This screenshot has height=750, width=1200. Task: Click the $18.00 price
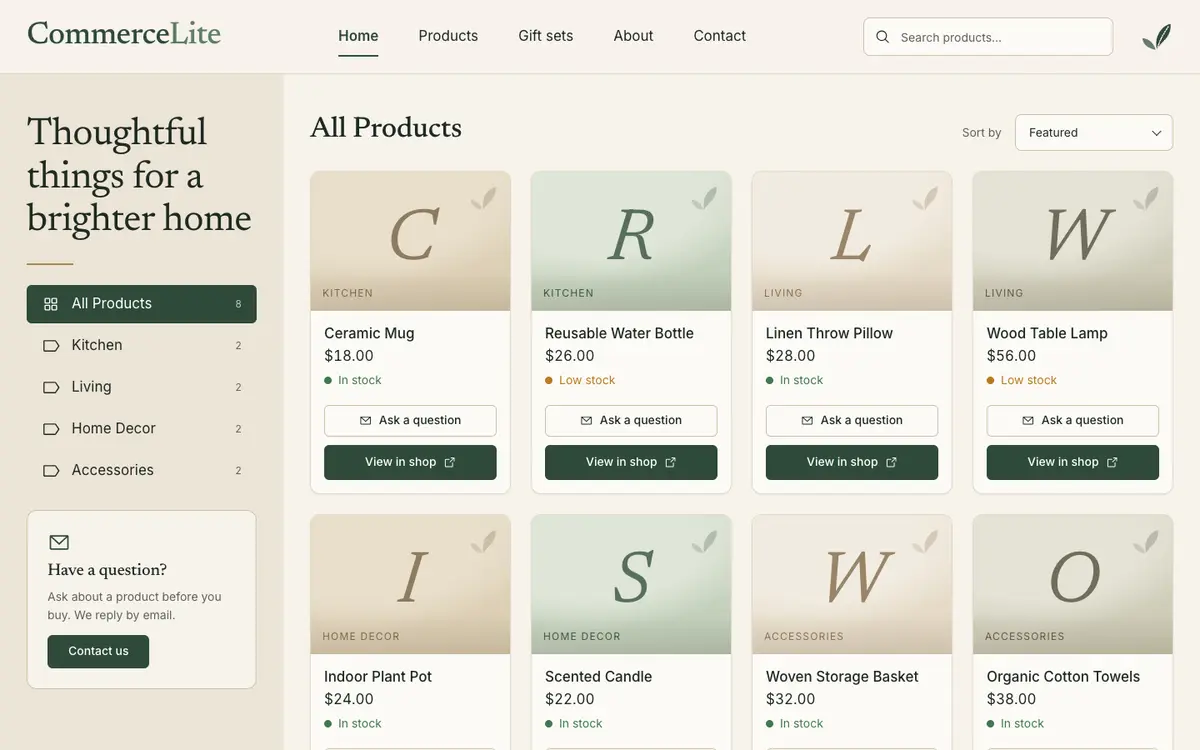[349, 356]
